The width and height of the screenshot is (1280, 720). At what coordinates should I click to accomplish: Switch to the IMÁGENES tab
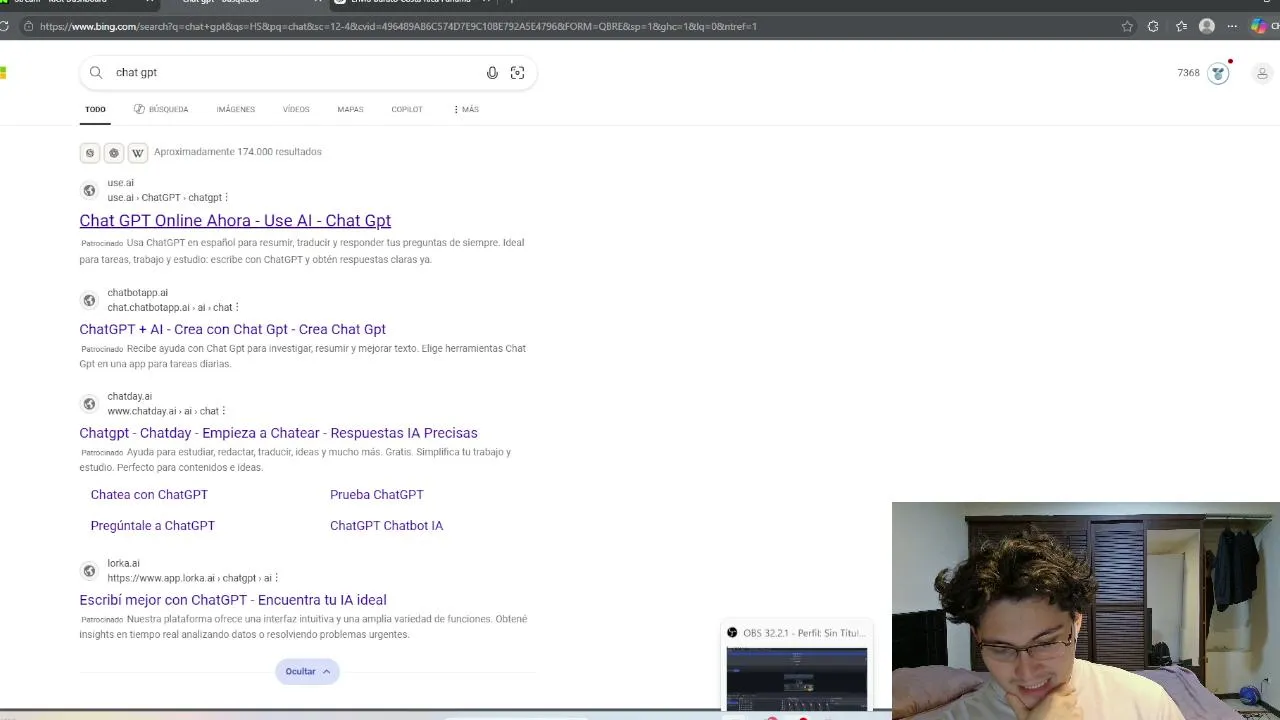pos(236,109)
